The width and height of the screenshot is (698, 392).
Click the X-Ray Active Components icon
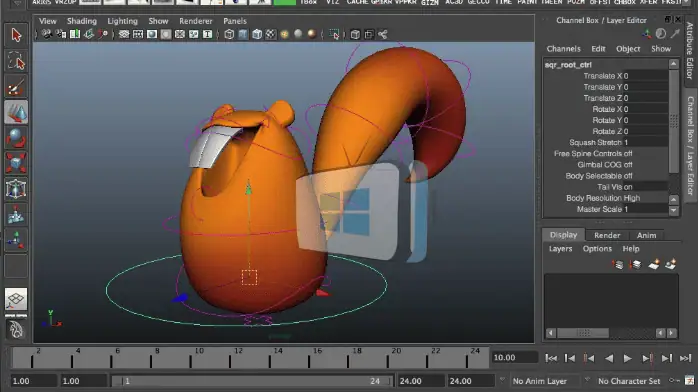(369, 34)
